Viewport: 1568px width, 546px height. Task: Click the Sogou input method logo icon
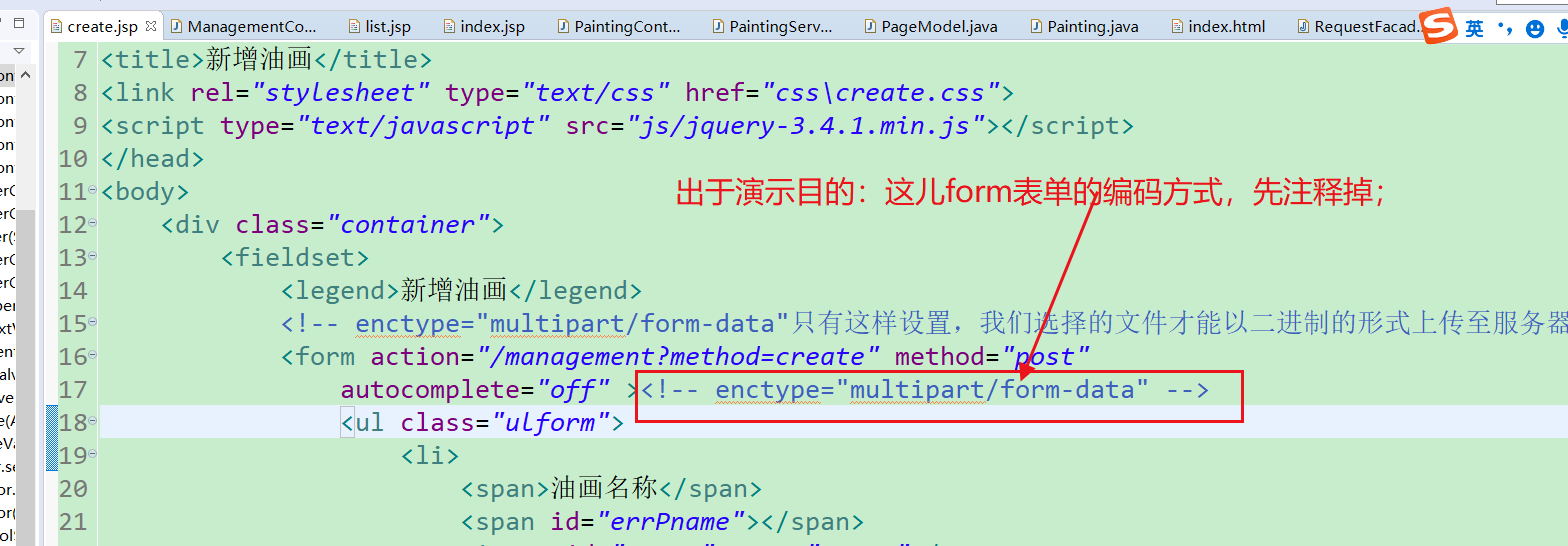click(1439, 25)
